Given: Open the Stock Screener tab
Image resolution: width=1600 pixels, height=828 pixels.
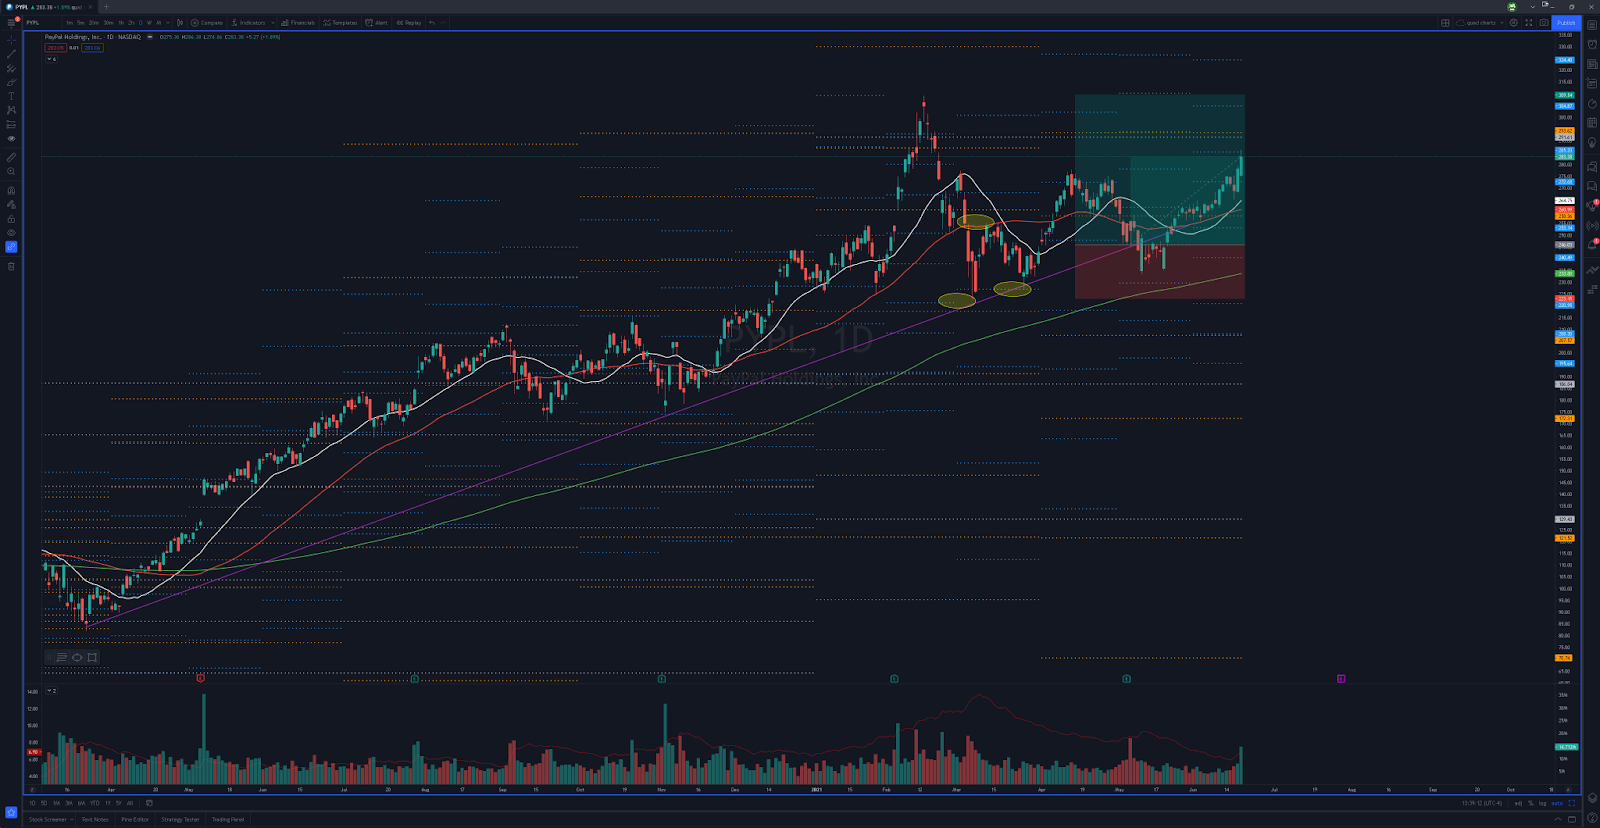Looking at the screenshot, I should (x=49, y=819).
